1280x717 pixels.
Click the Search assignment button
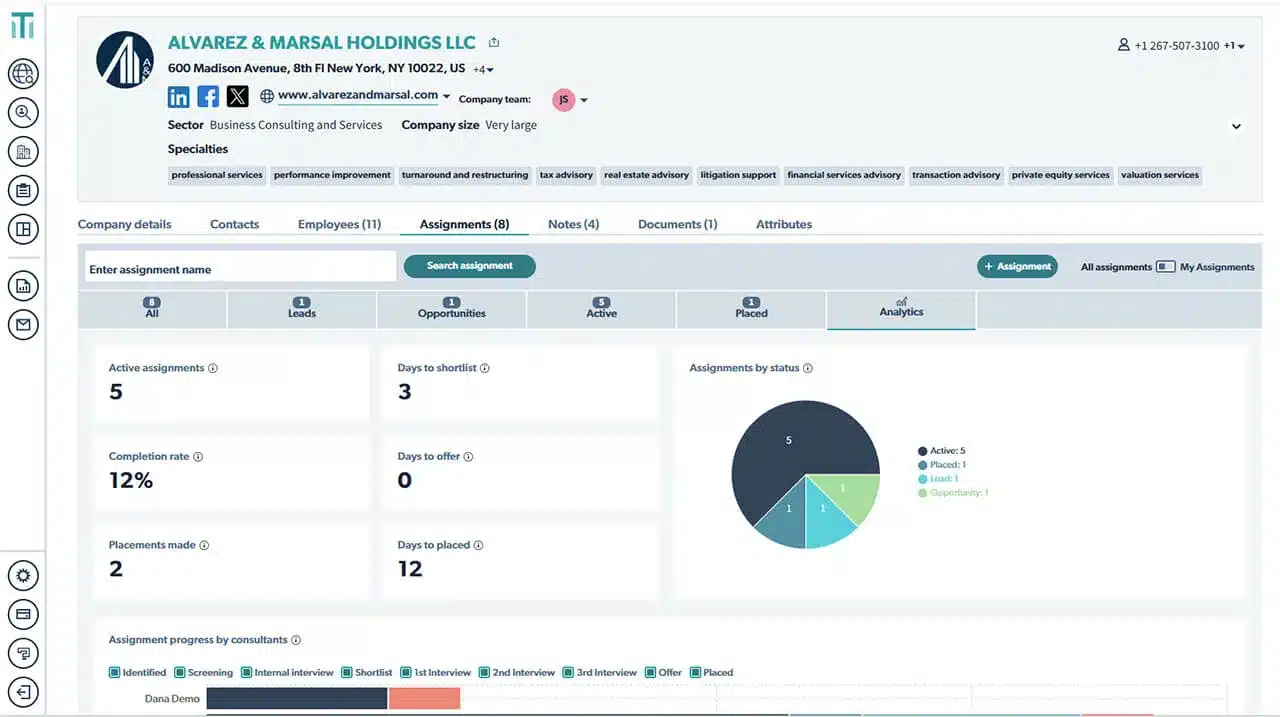click(469, 266)
